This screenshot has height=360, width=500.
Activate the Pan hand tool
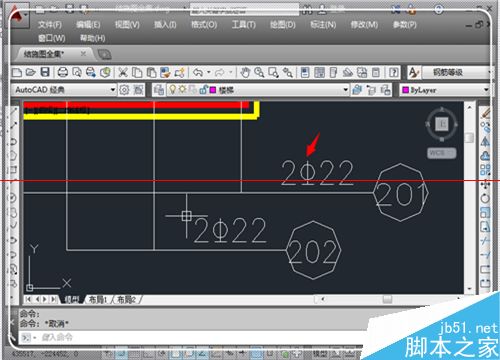[x=245, y=72]
